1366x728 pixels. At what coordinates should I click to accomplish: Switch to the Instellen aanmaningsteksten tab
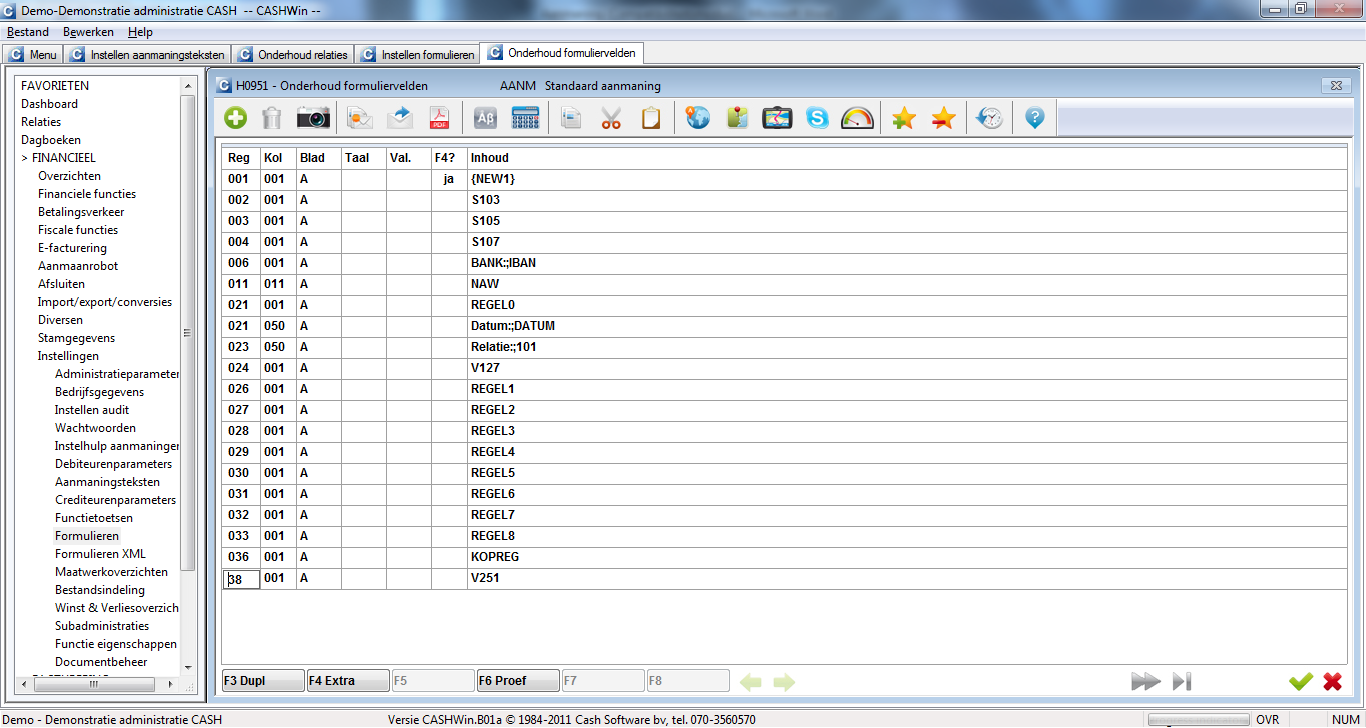point(148,54)
